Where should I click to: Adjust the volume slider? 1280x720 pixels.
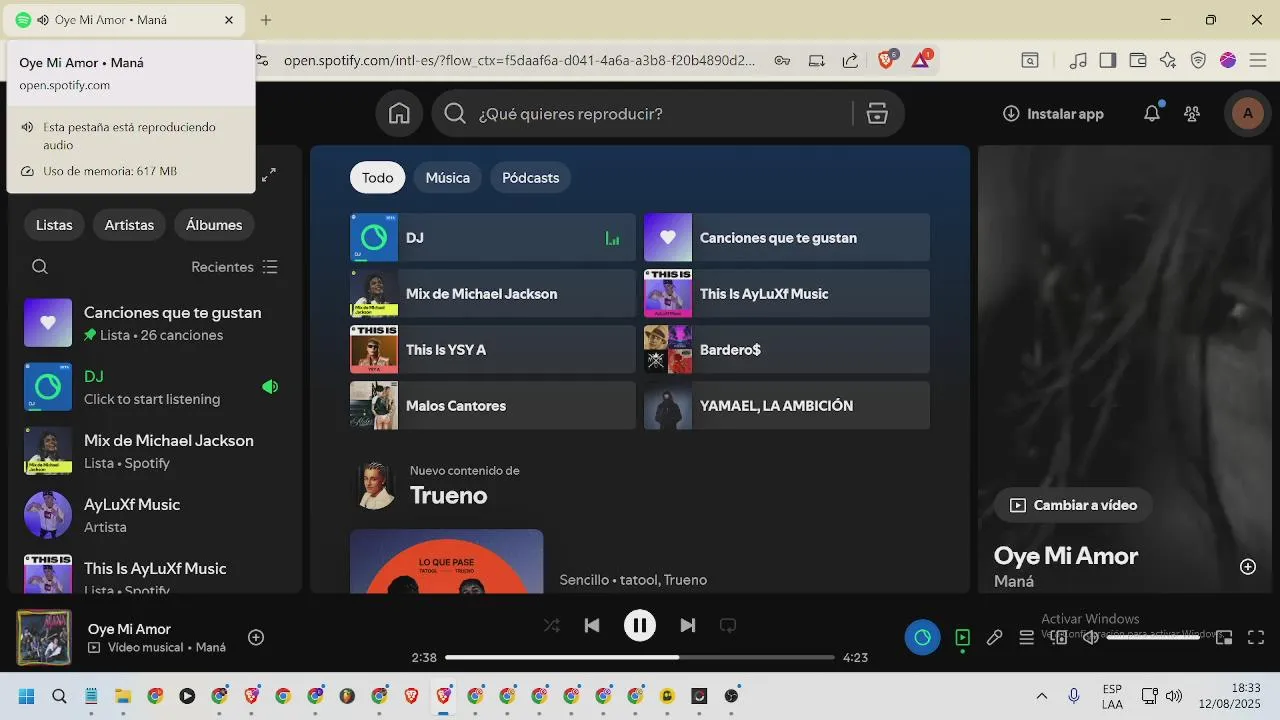tap(1153, 637)
